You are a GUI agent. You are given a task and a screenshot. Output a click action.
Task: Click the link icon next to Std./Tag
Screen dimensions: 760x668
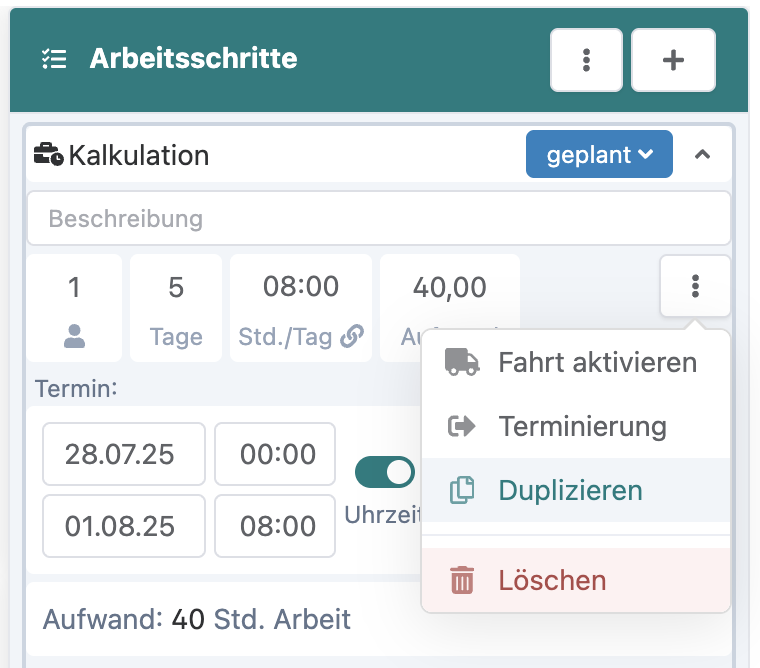pos(352,337)
